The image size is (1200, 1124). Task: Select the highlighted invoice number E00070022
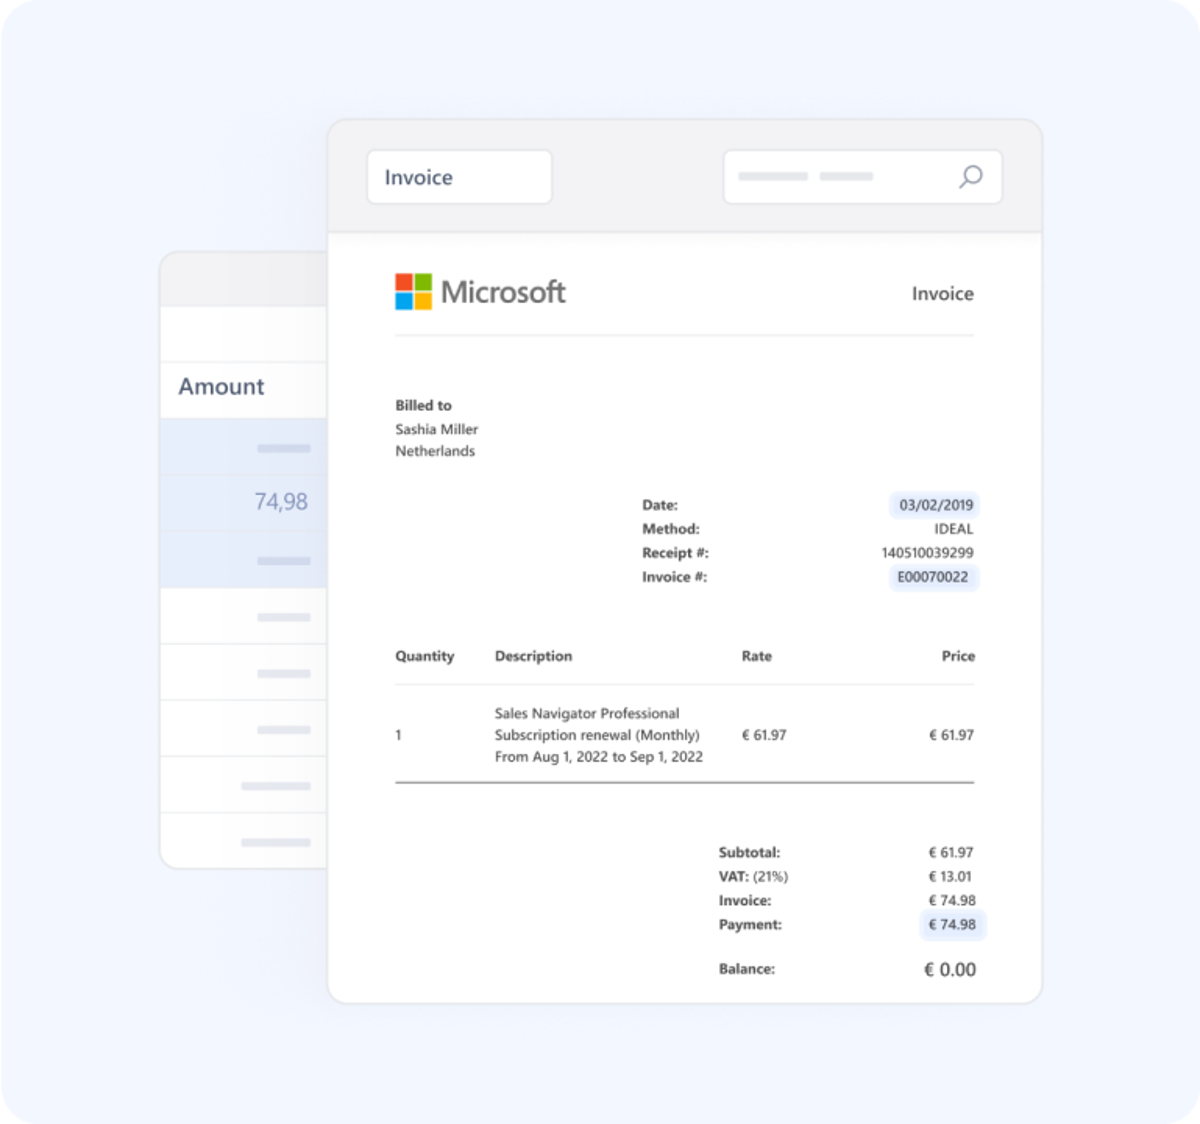(934, 577)
